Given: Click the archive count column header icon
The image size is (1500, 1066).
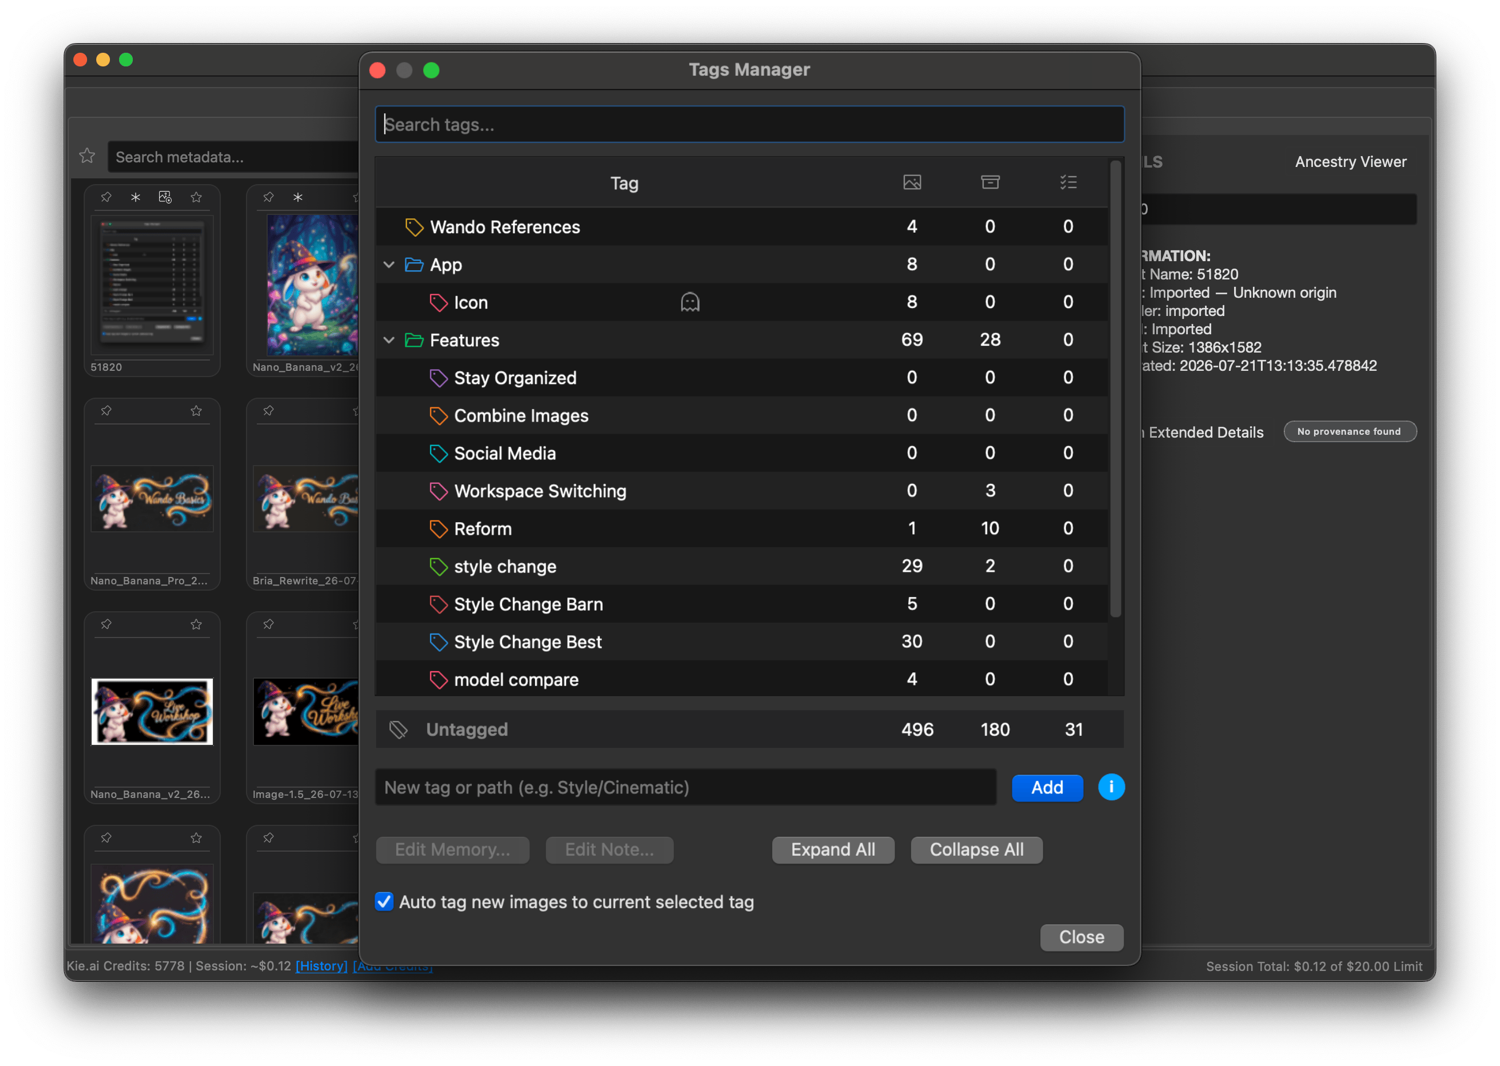Looking at the screenshot, I should pyautogui.click(x=990, y=182).
